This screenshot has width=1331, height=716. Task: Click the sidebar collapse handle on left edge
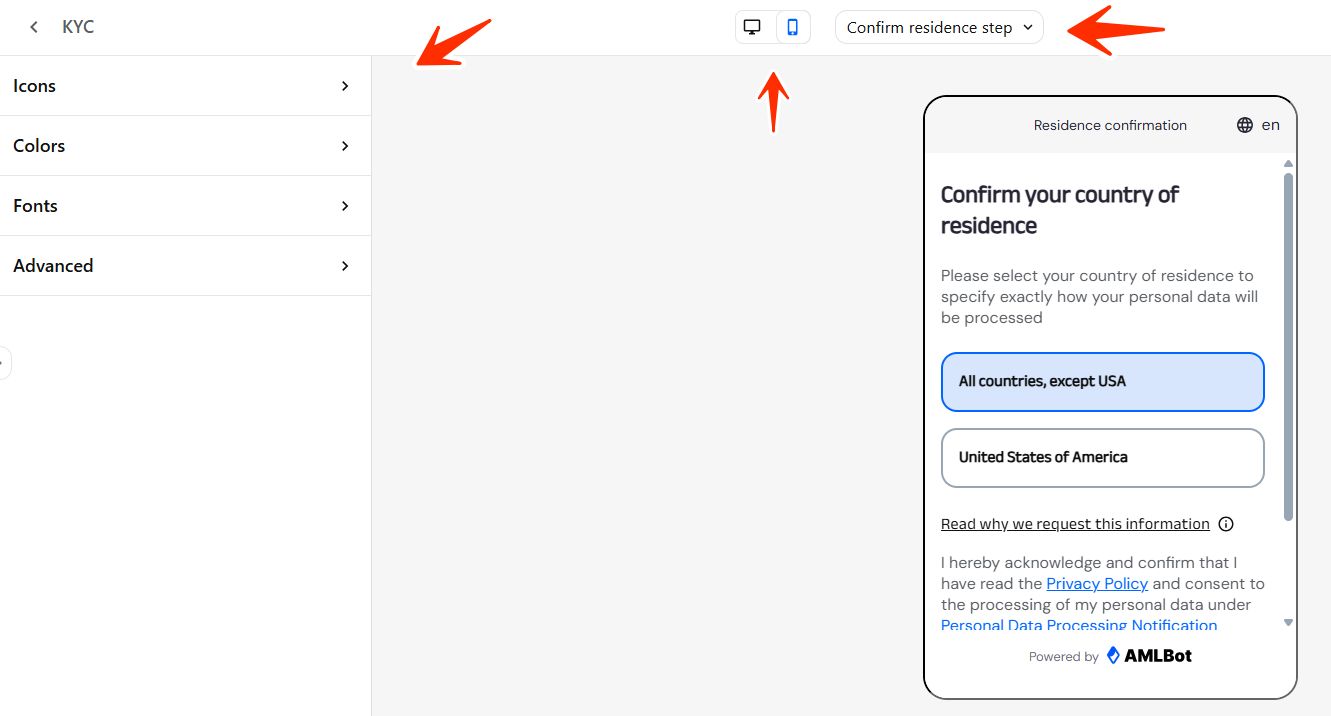(x=4, y=363)
